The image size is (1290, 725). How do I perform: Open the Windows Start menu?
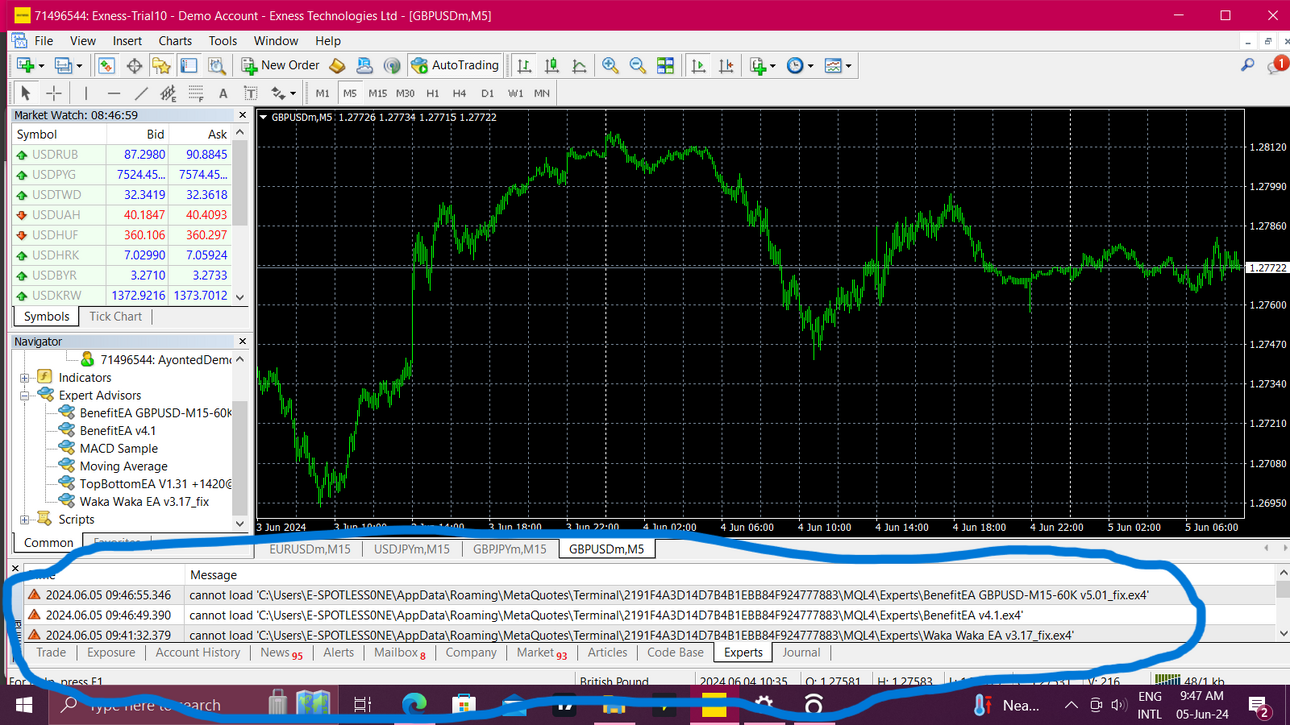point(24,704)
